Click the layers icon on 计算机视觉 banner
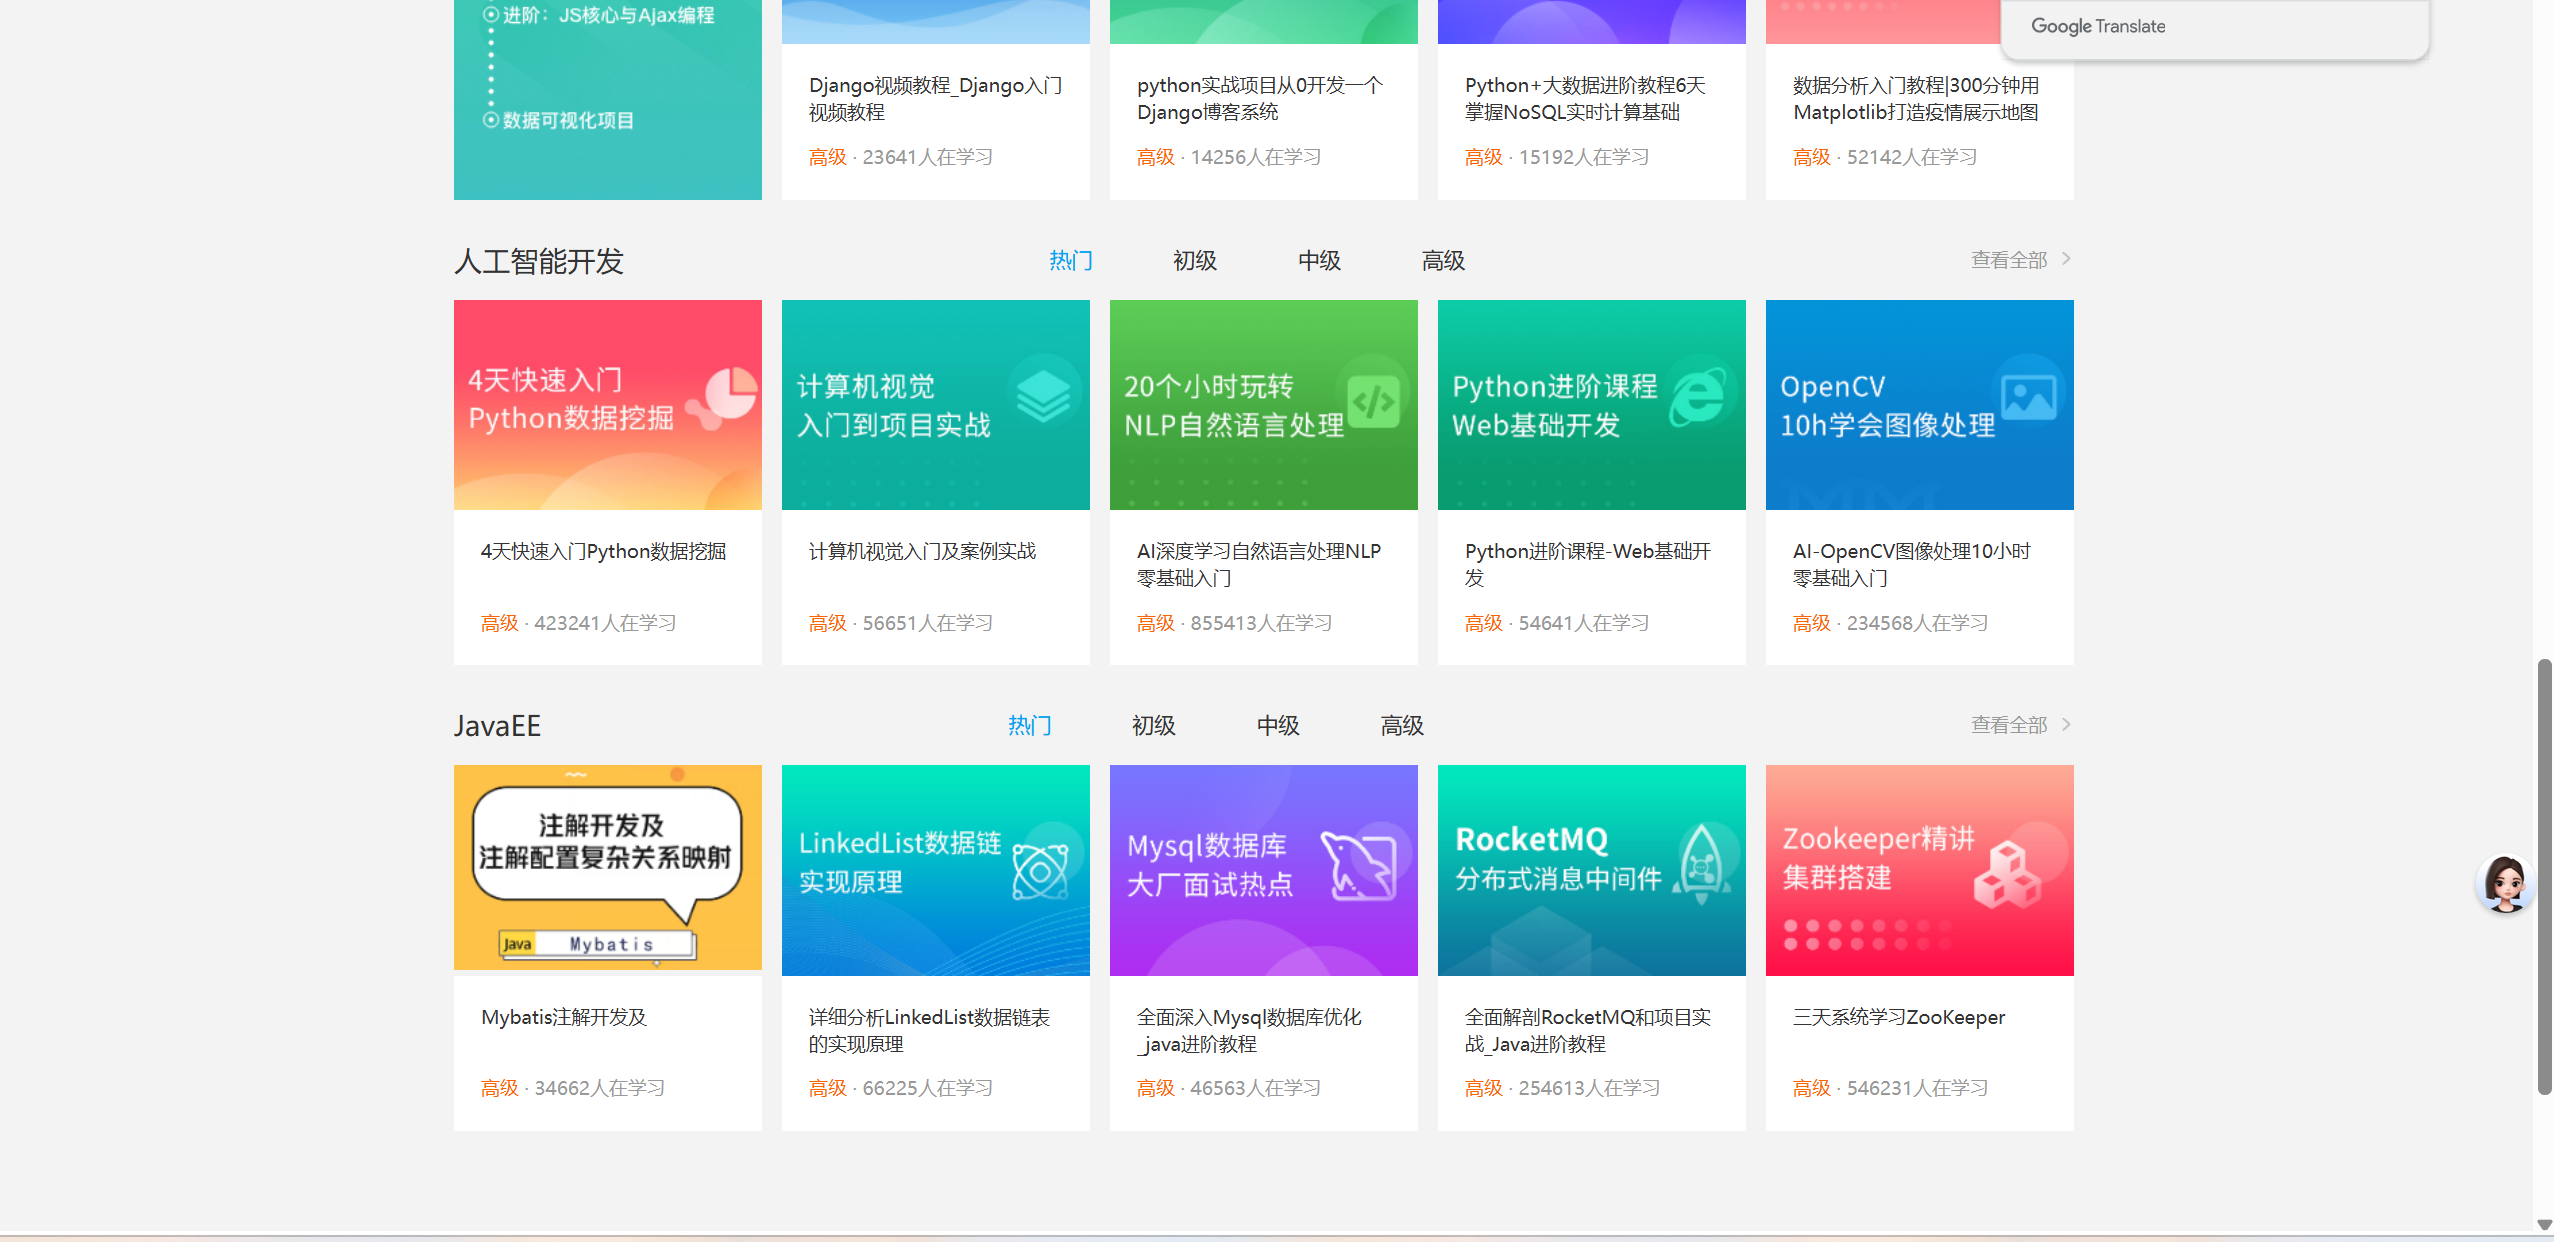Viewport: 2554px width, 1242px height. [x=1043, y=396]
